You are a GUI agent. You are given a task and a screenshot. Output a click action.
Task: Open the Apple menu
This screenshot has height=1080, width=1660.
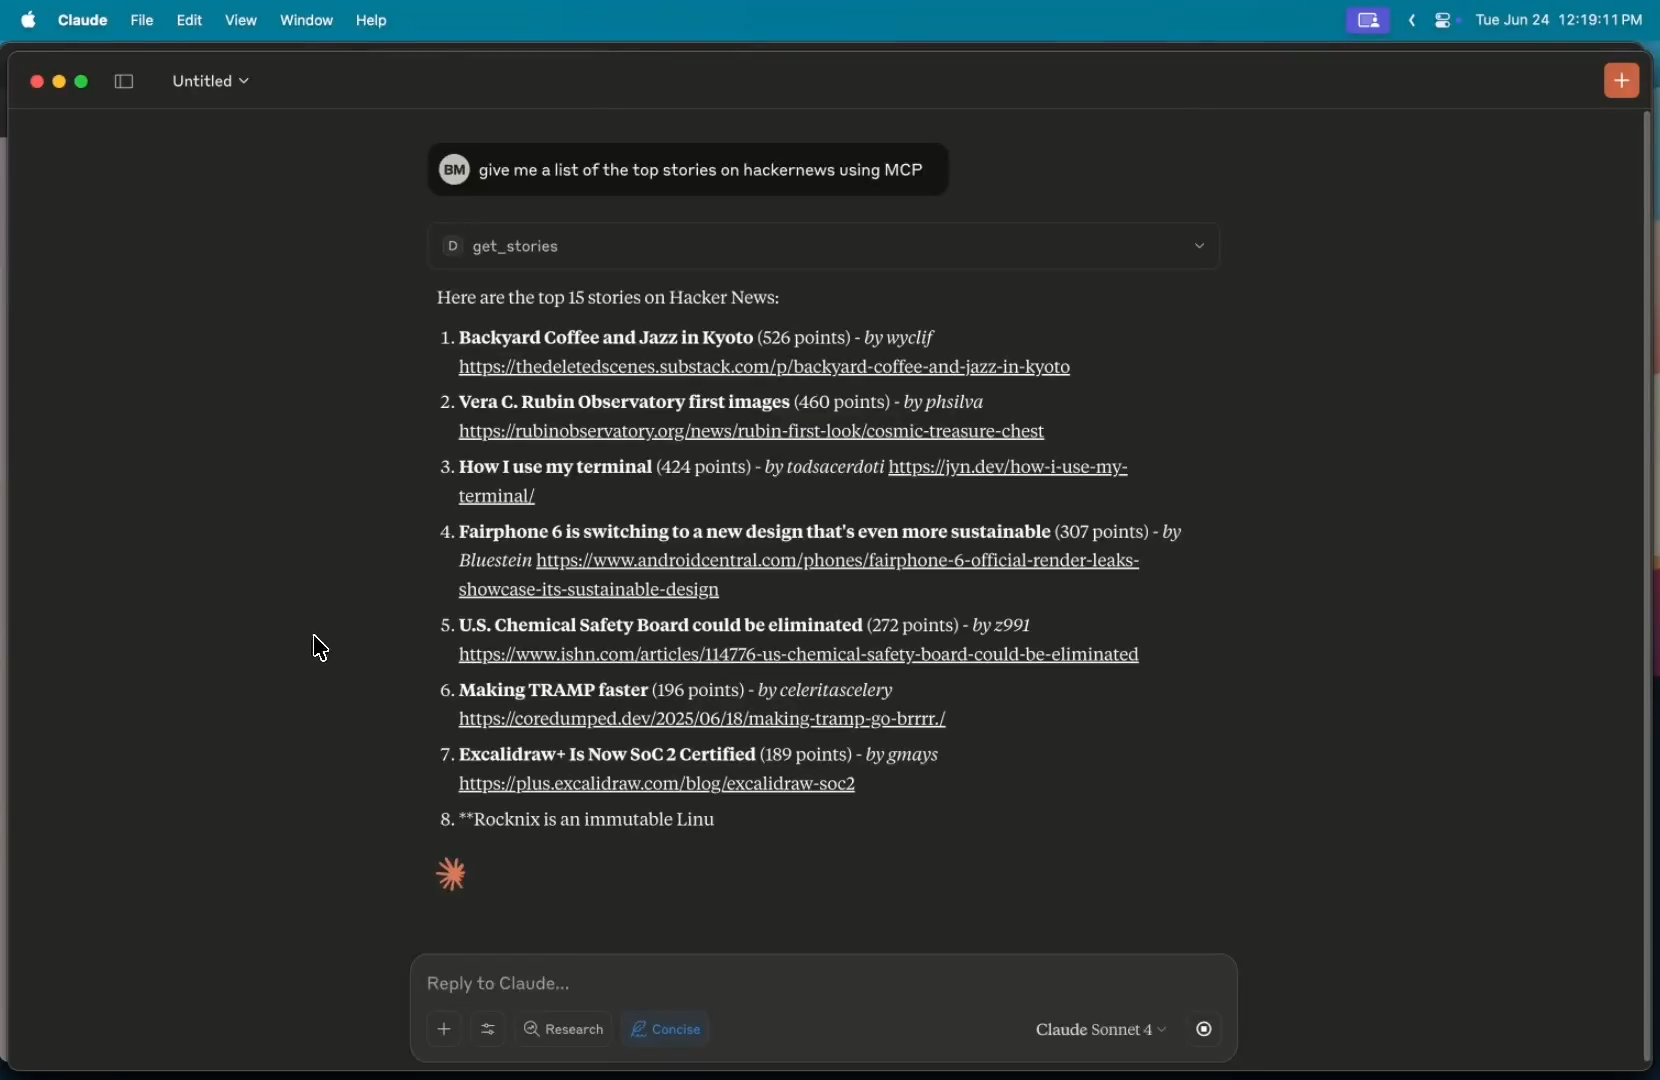[28, 20]
